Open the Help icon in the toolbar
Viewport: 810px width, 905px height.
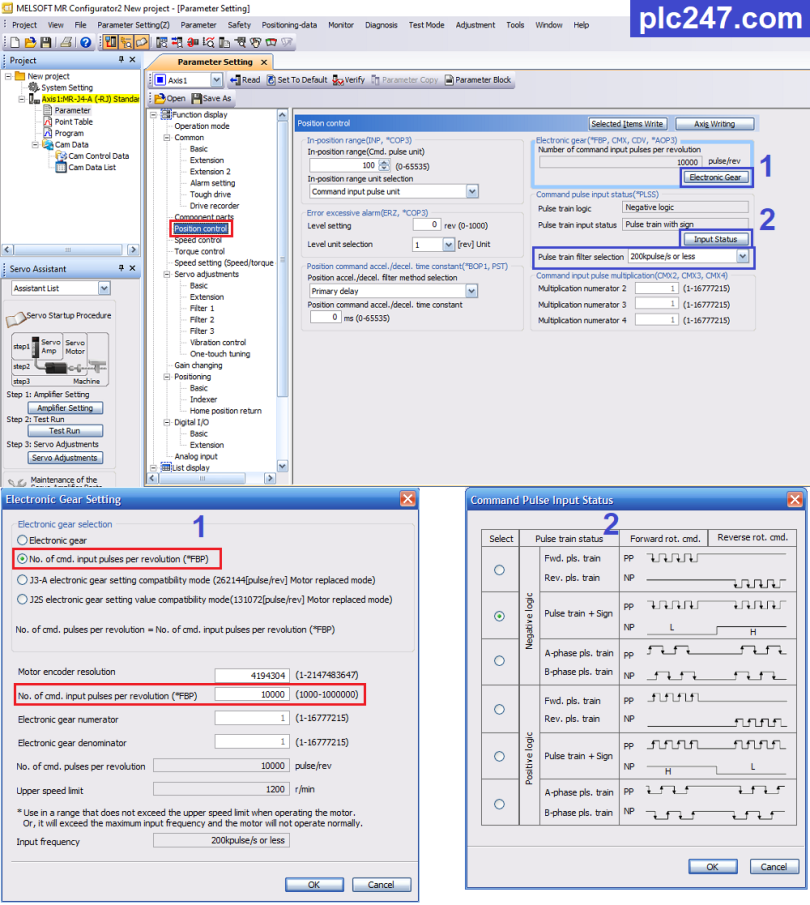pyautogui.click(x=84, y=42)
